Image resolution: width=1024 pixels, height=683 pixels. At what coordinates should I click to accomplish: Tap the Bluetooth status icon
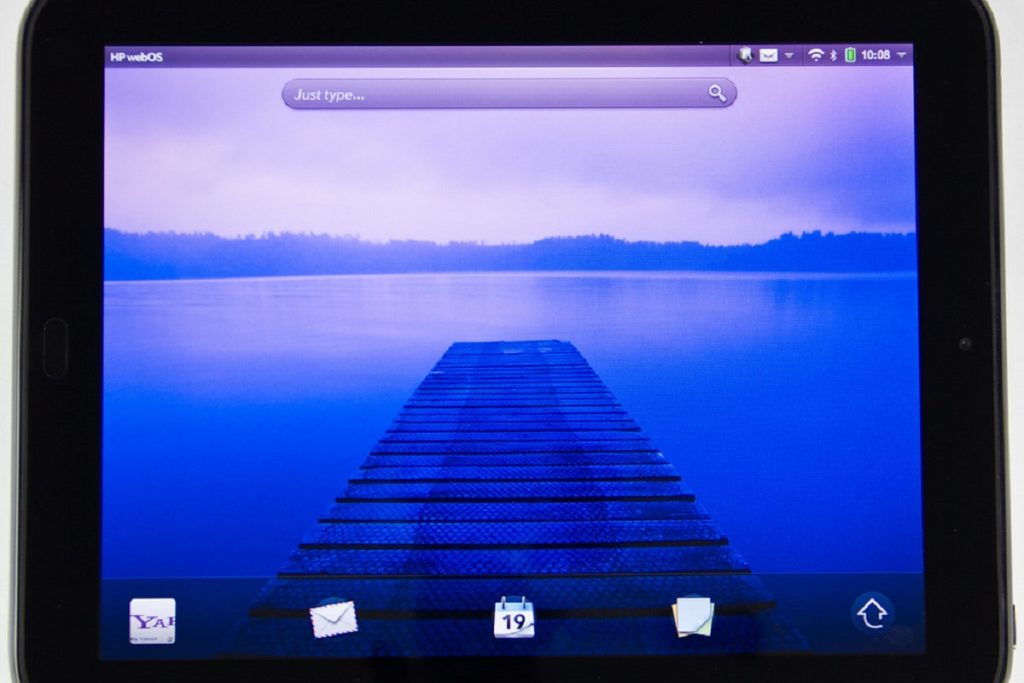point(833,56)
